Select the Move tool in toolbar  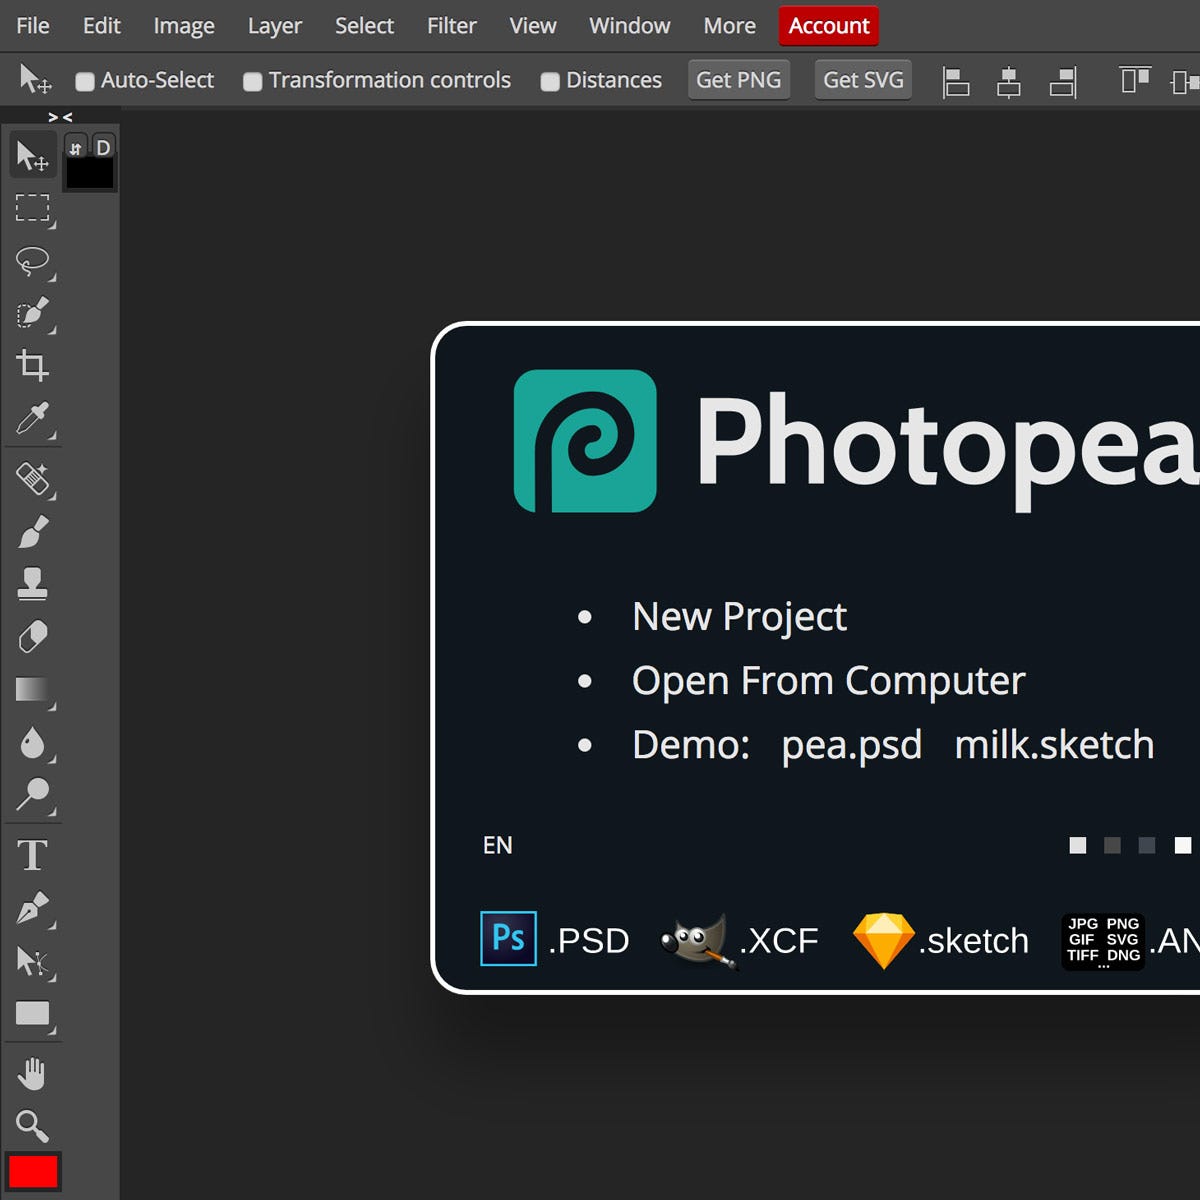[x=32, y=156]
